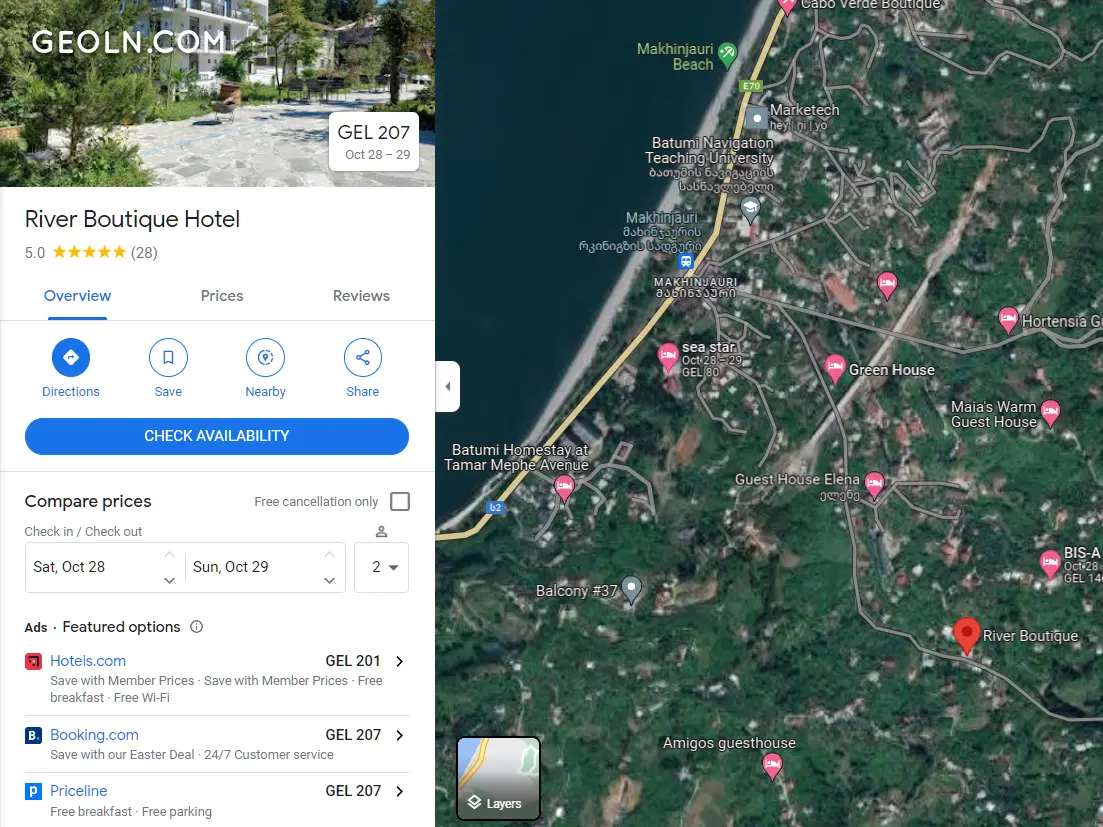The height and width of the screenshot is (827, 1103).
Task: Open the guests count dropdown
Action: [381, 567]
